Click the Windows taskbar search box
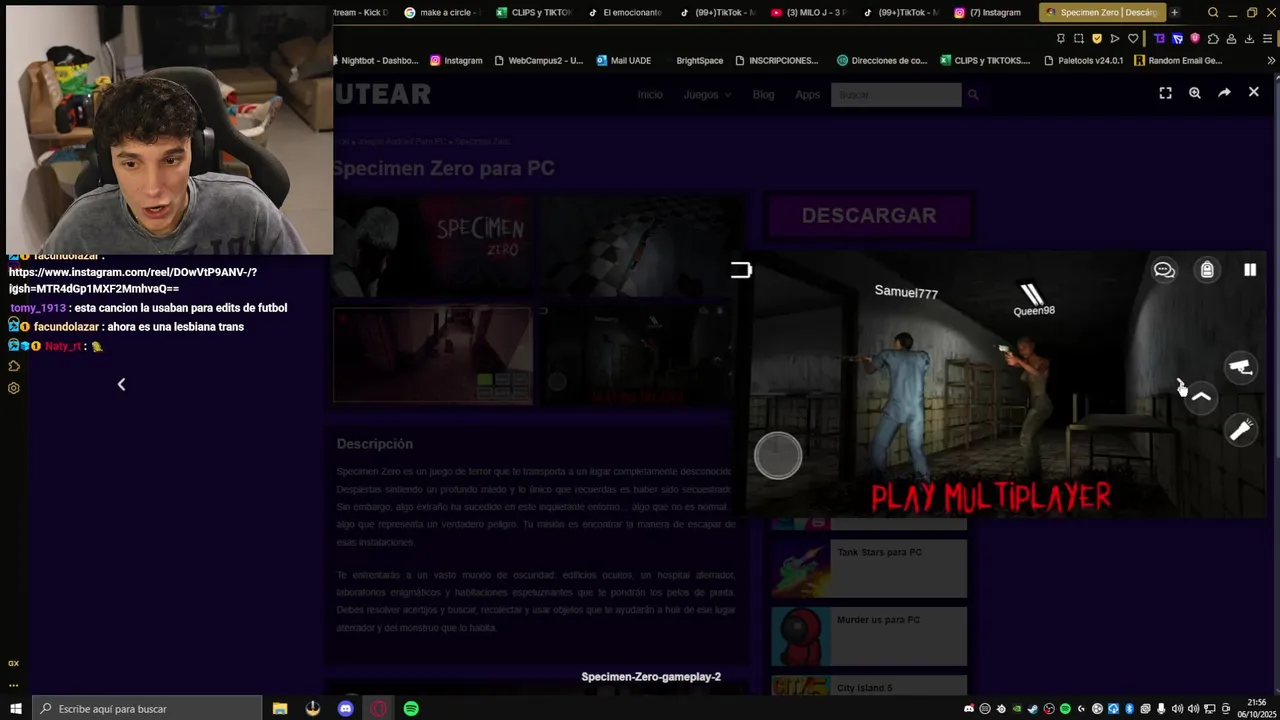The width and height of the screenshot is (1280, 720). click(147, 708)
